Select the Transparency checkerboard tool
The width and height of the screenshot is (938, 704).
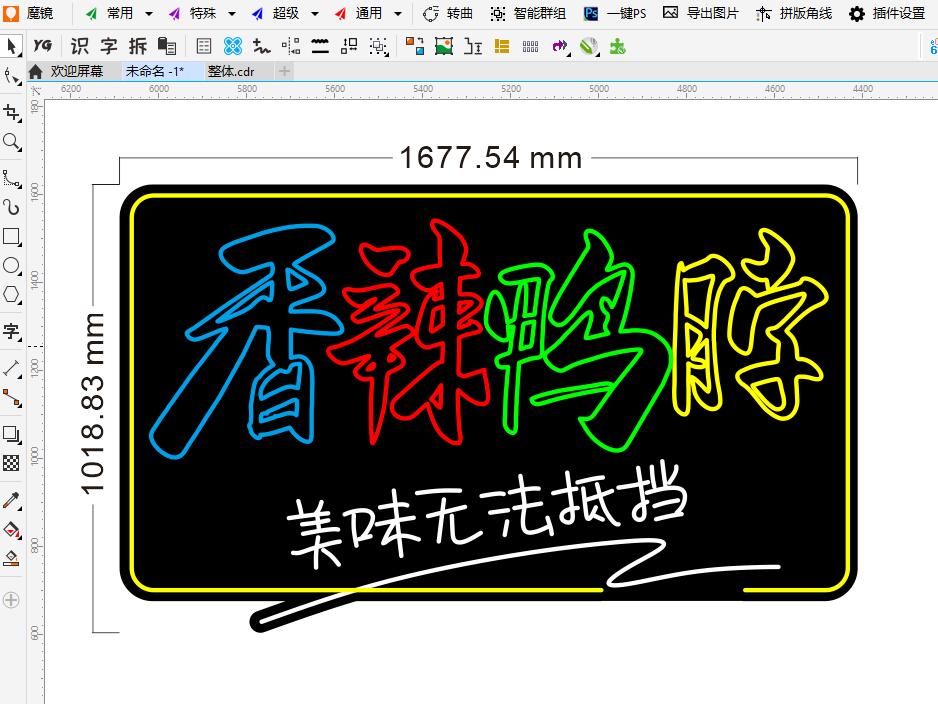[x=11, y=463]
